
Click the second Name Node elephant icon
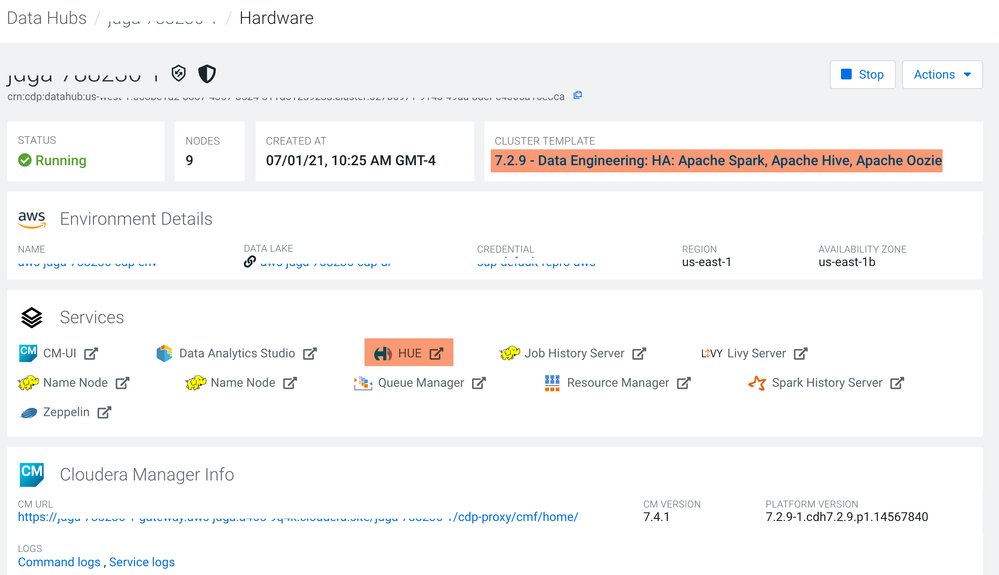click(196, 383)
